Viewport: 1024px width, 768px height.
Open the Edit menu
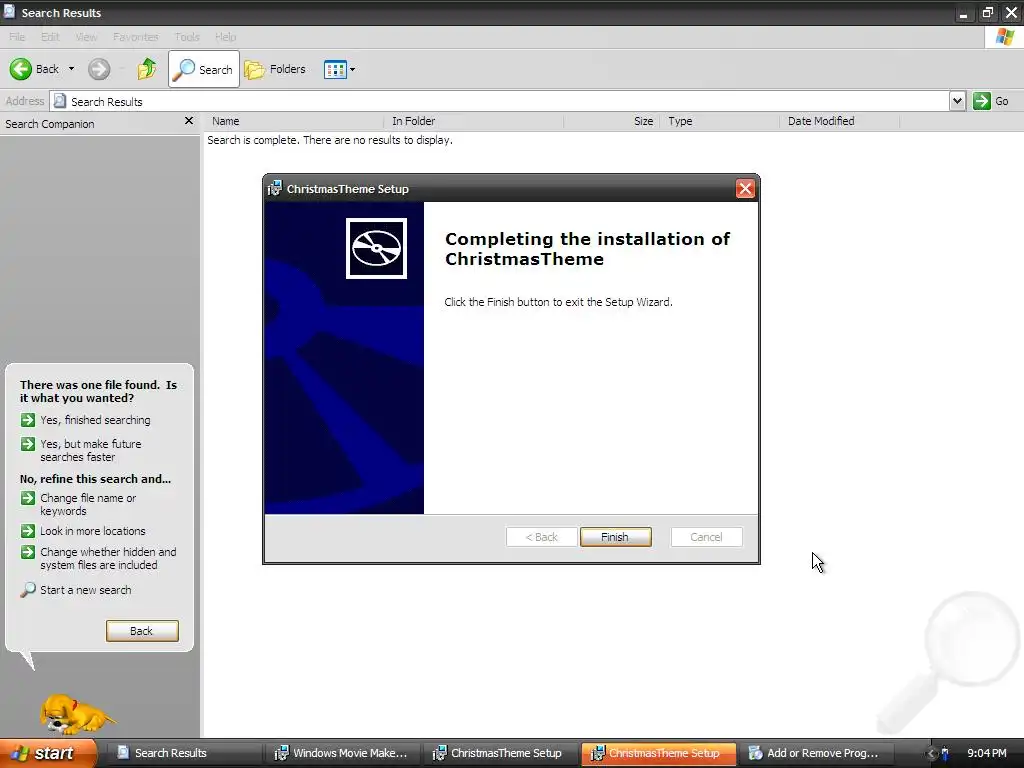pos(50,37)
